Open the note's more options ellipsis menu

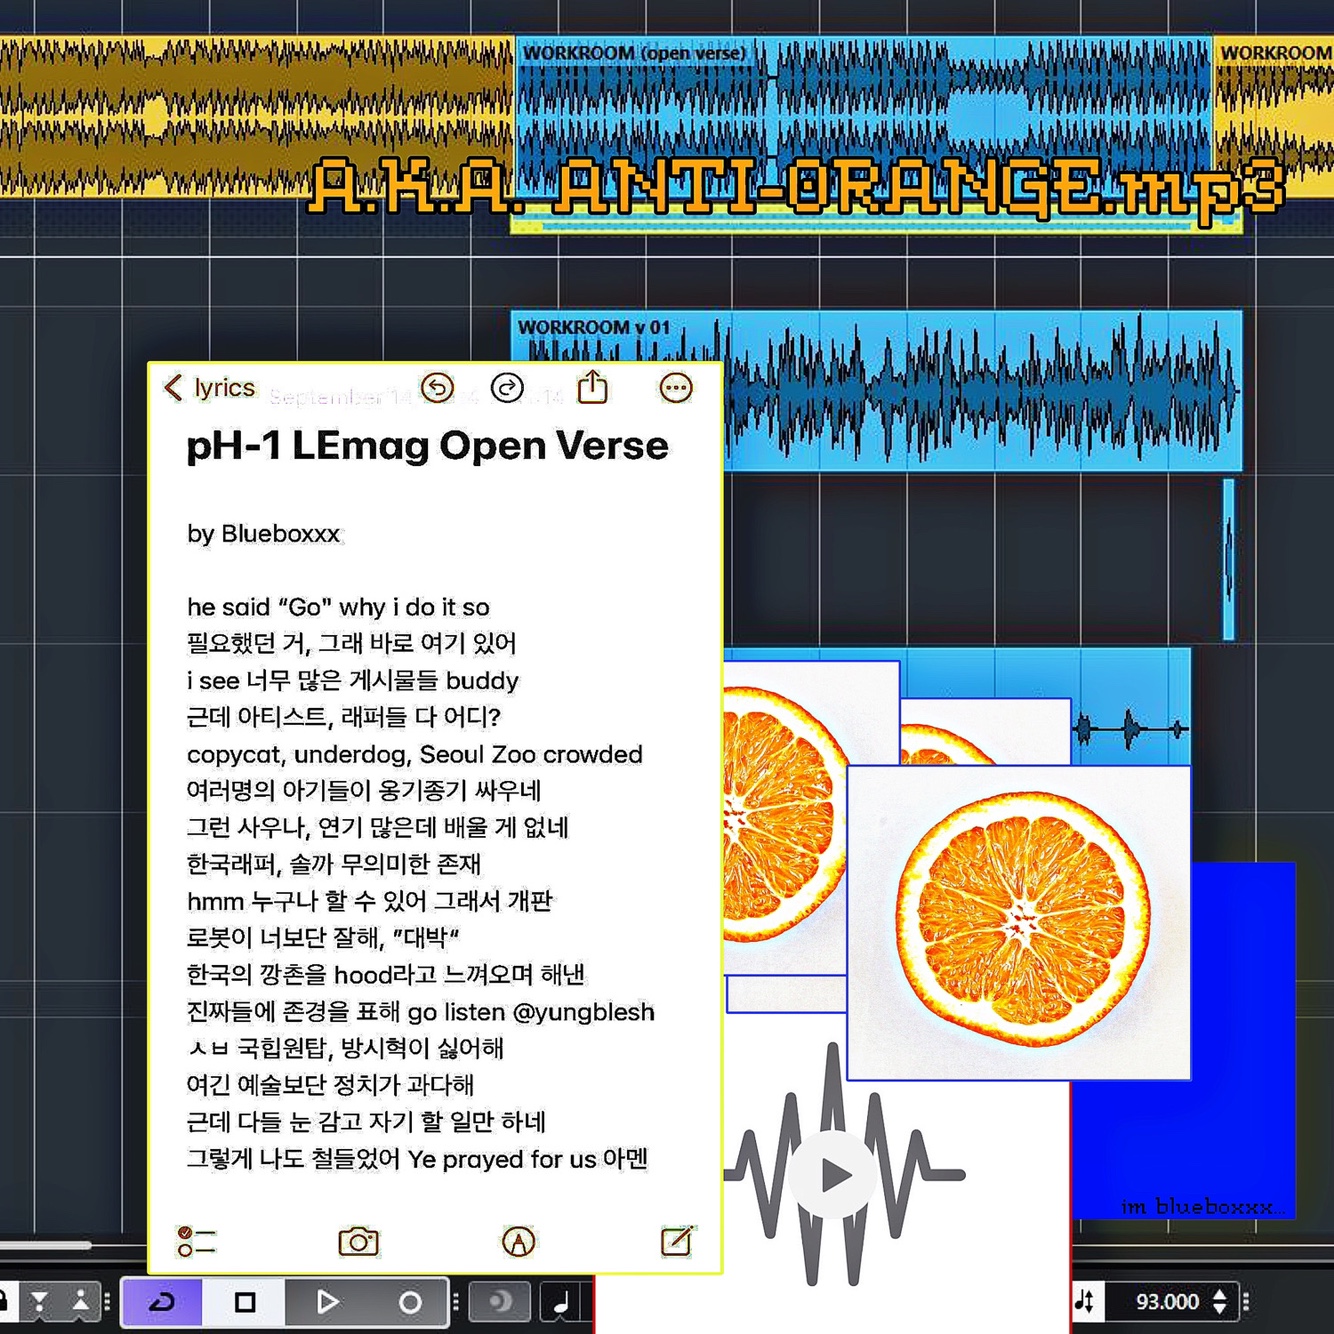(676, 388)
